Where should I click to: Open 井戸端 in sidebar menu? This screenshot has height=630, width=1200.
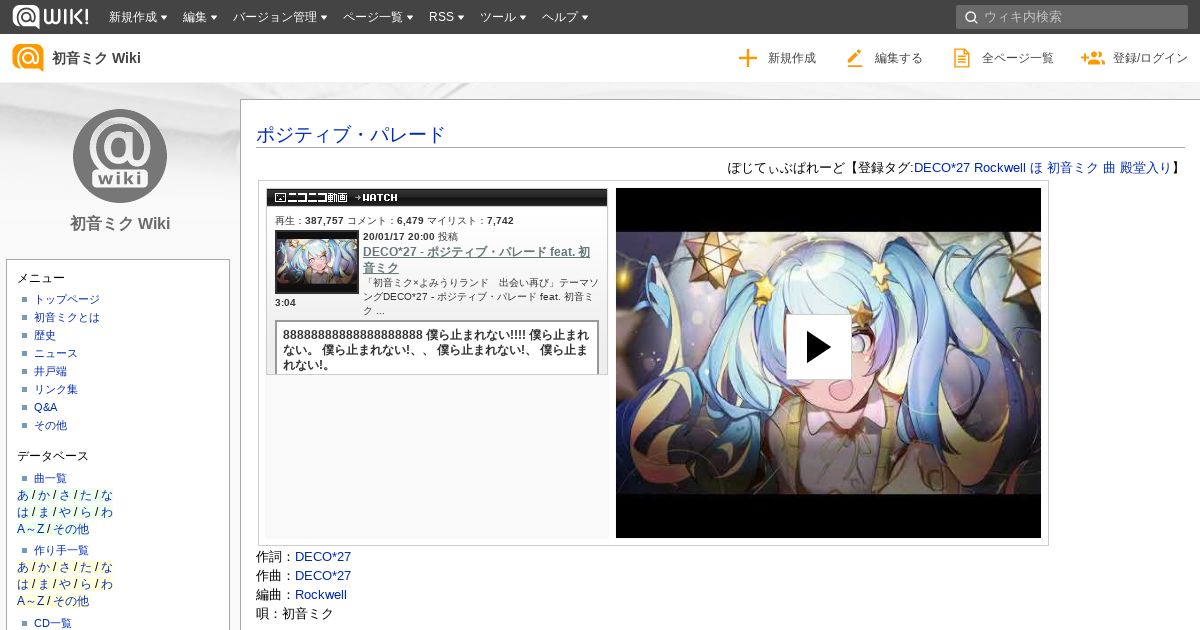click(51, 371)
